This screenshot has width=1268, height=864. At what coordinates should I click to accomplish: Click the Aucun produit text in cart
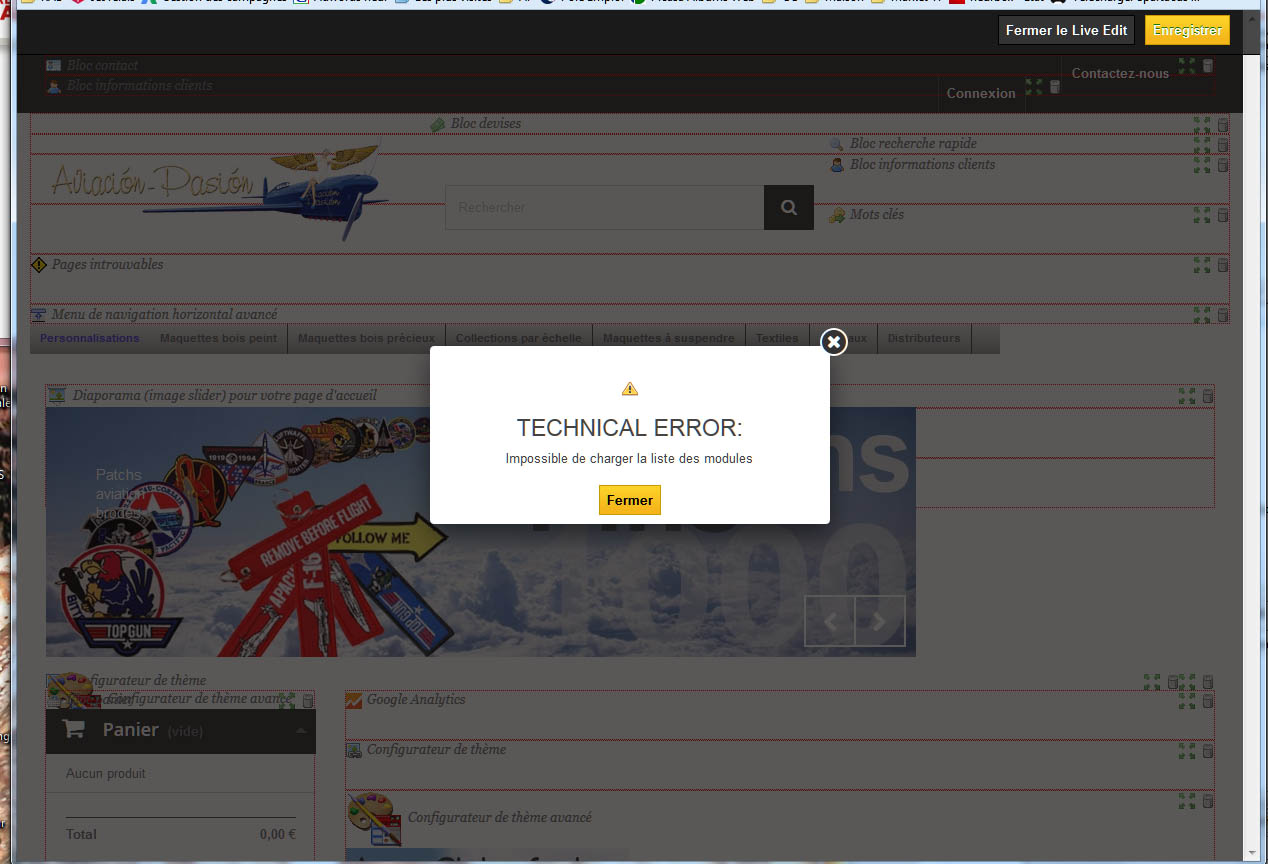tap(106, 774)
